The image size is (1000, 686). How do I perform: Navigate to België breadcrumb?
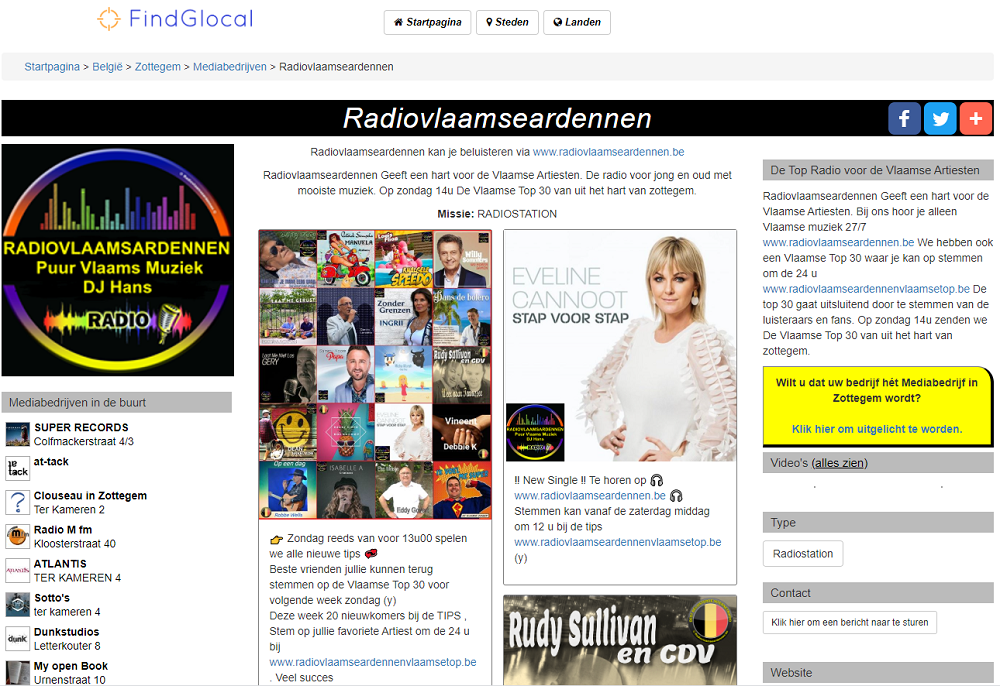point(107,67)
